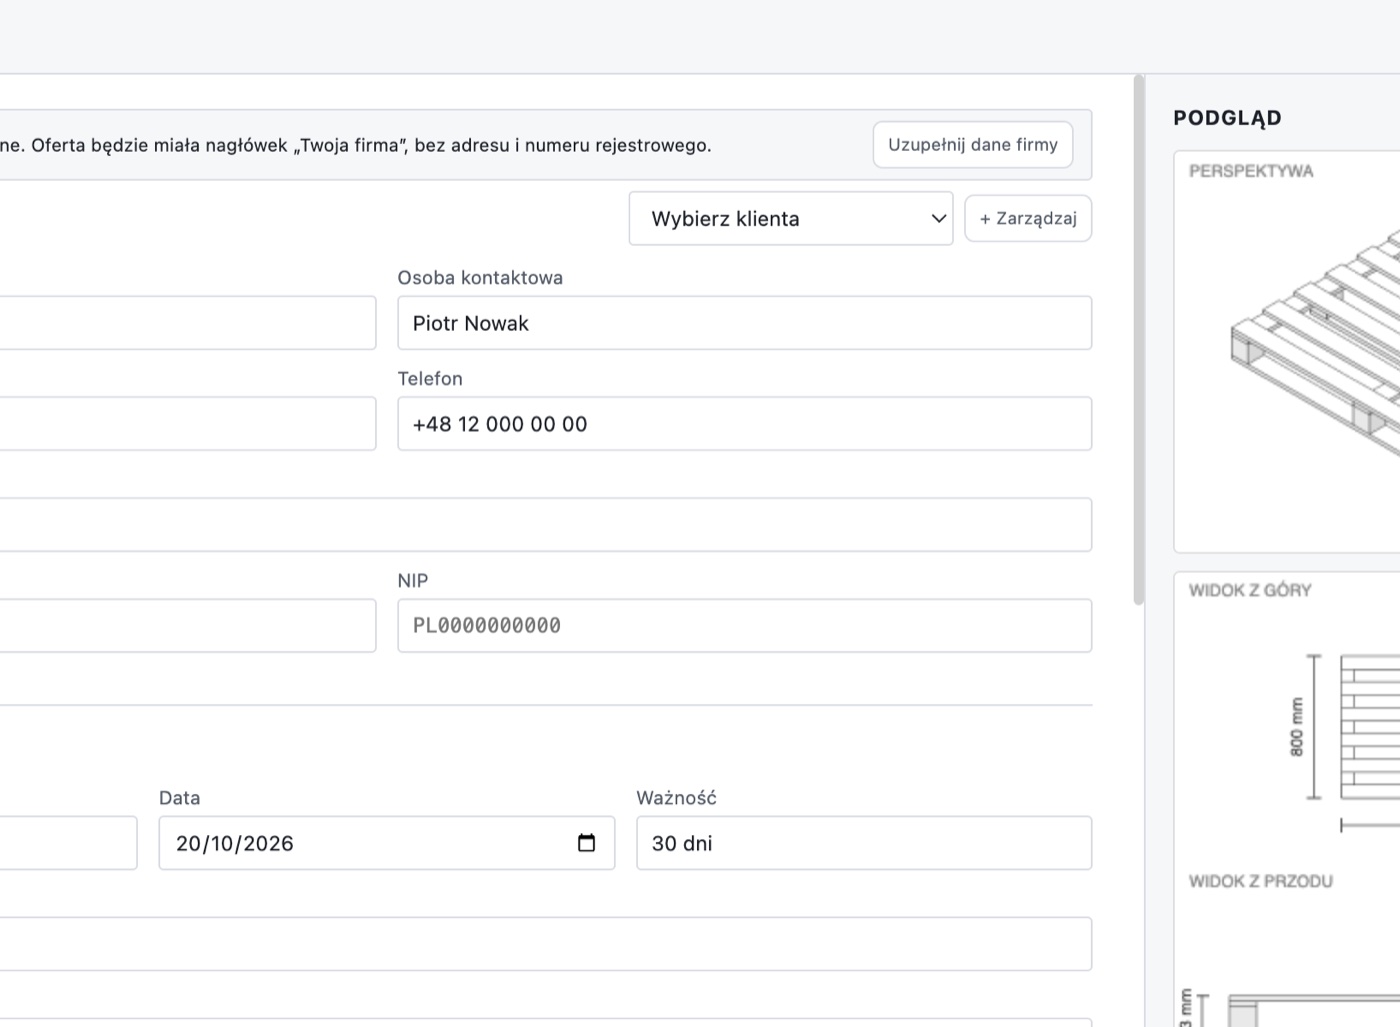This screenshot has width=1400, height=1027.
Task: Edit the Ważność field with 30 dni
Action: [864, 843]
